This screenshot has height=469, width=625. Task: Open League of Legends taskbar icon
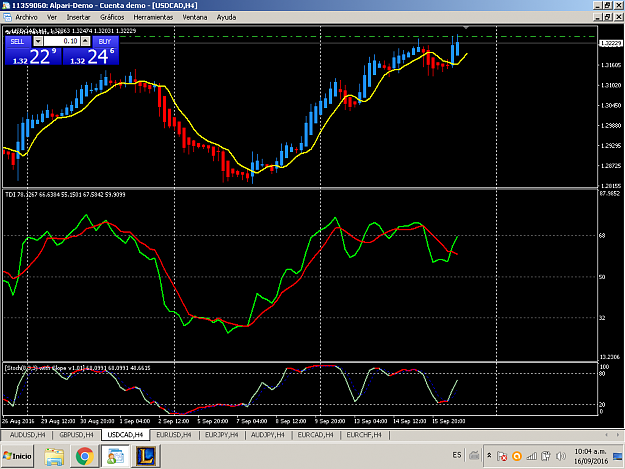tap(146, 457)
